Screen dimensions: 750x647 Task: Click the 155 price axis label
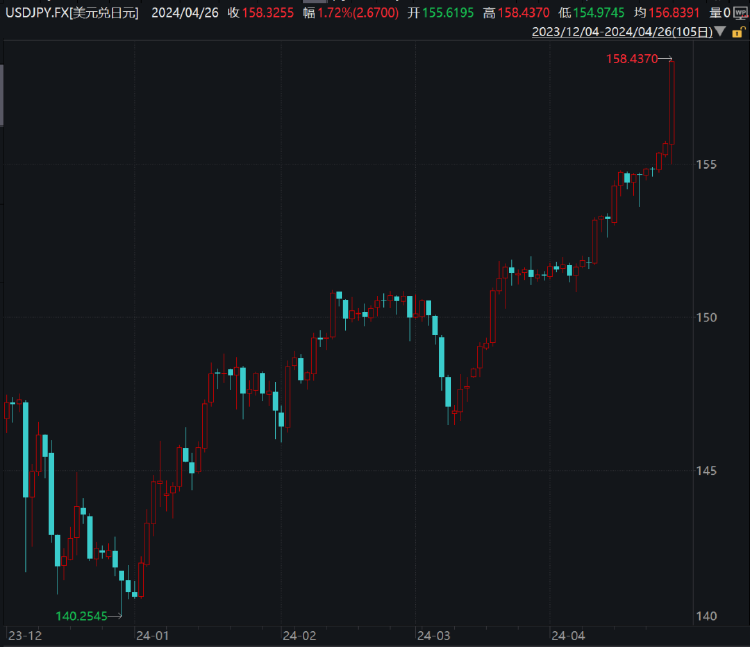[x=706, y=164]
